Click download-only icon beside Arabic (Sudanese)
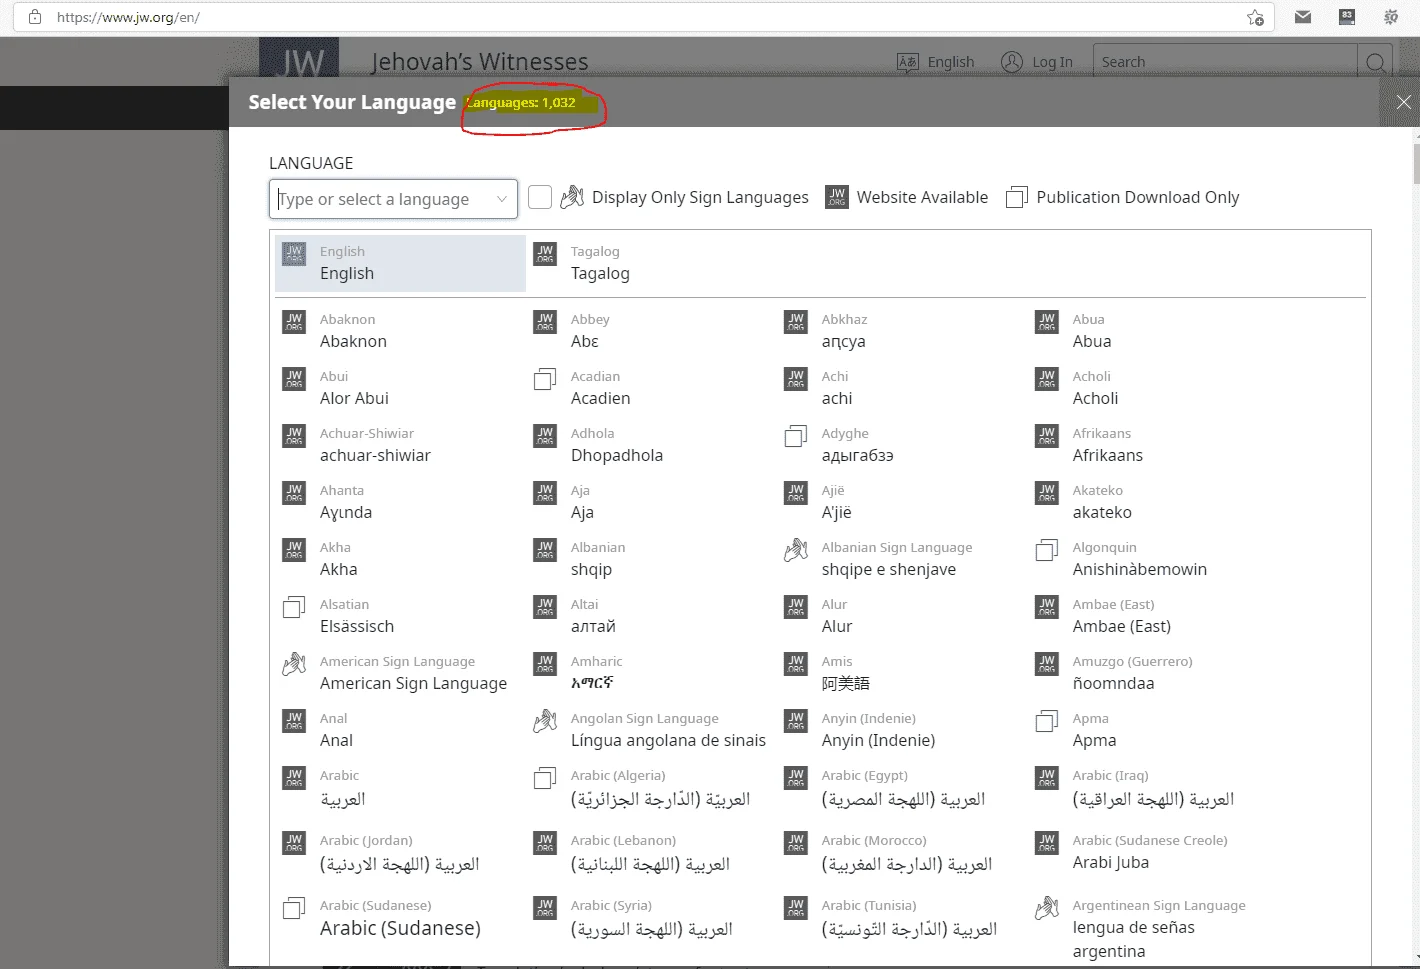 (x=294, y=908)
